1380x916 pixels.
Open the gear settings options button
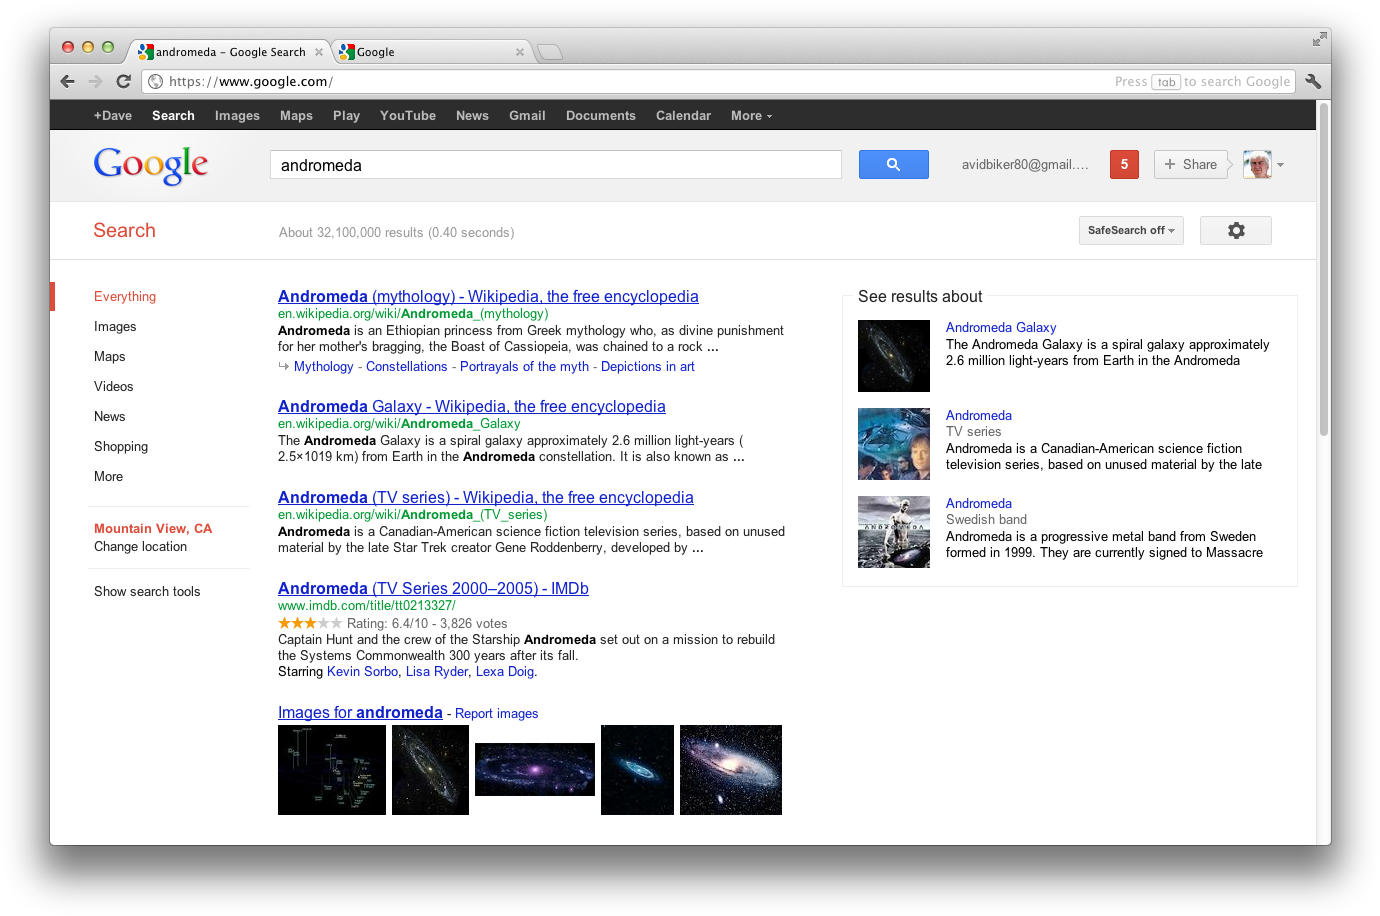pyautogui.click(x=1236, y=231)
